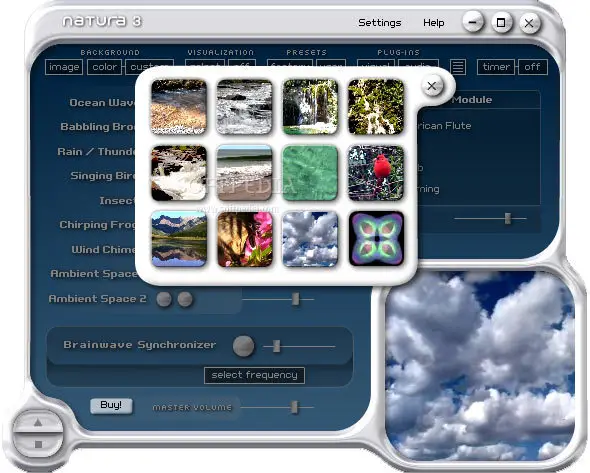The image size is (590, 473).
Task: Pick the pebble stream shore thumbnail
Action: pyautogui.click(x=179, y=107)
